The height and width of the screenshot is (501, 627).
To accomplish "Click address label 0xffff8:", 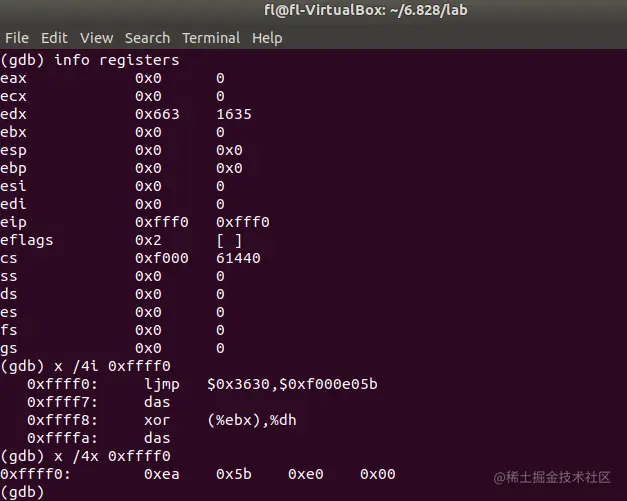I will [62, 420].
